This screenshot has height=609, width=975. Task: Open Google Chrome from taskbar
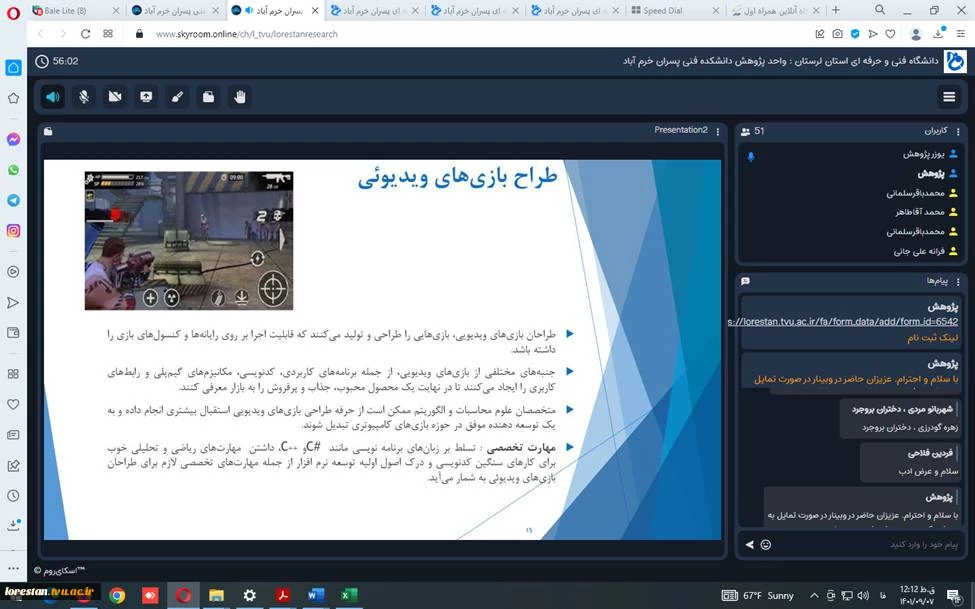[x=117, y=596]
